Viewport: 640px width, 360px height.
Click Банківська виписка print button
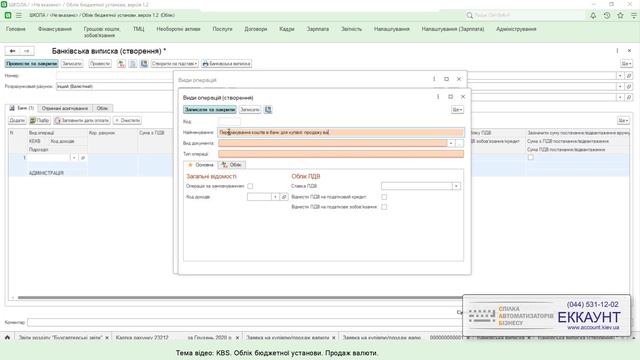pyautogui.click(x=227, y=64)
